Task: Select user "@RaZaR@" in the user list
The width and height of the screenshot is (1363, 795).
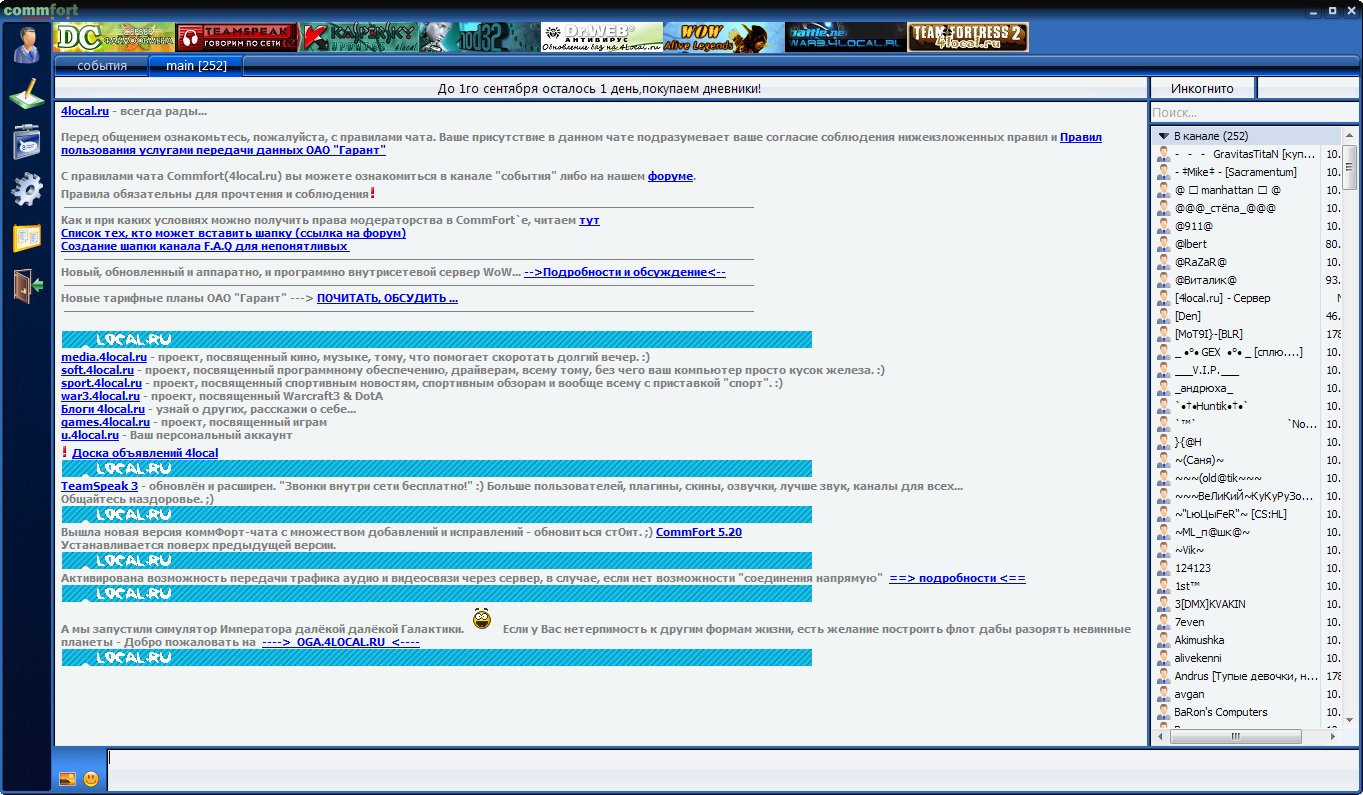Action: pyautogui.click(x=1200, y=262)
